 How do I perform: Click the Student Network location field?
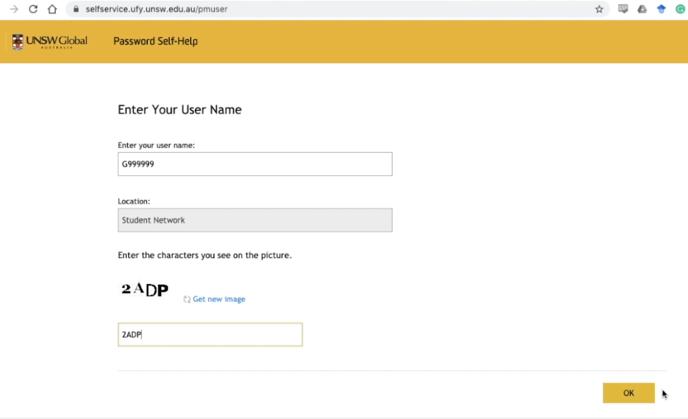click(x=254, y=220)
